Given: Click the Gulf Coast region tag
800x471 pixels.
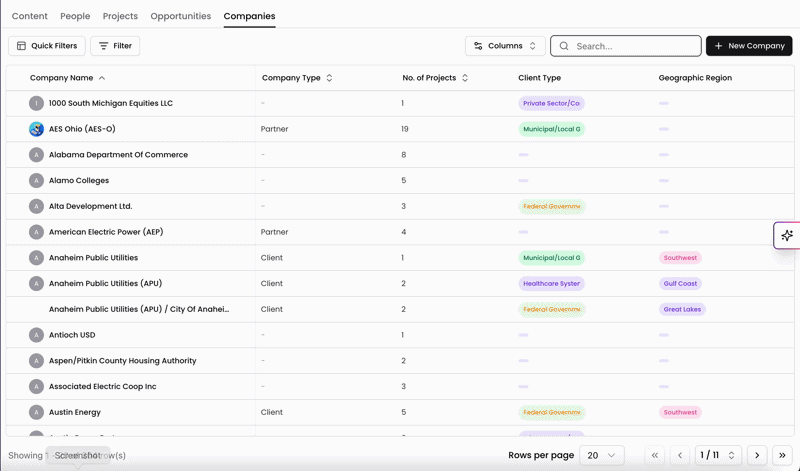Looking at the screenshot, I should coord(680,283).
